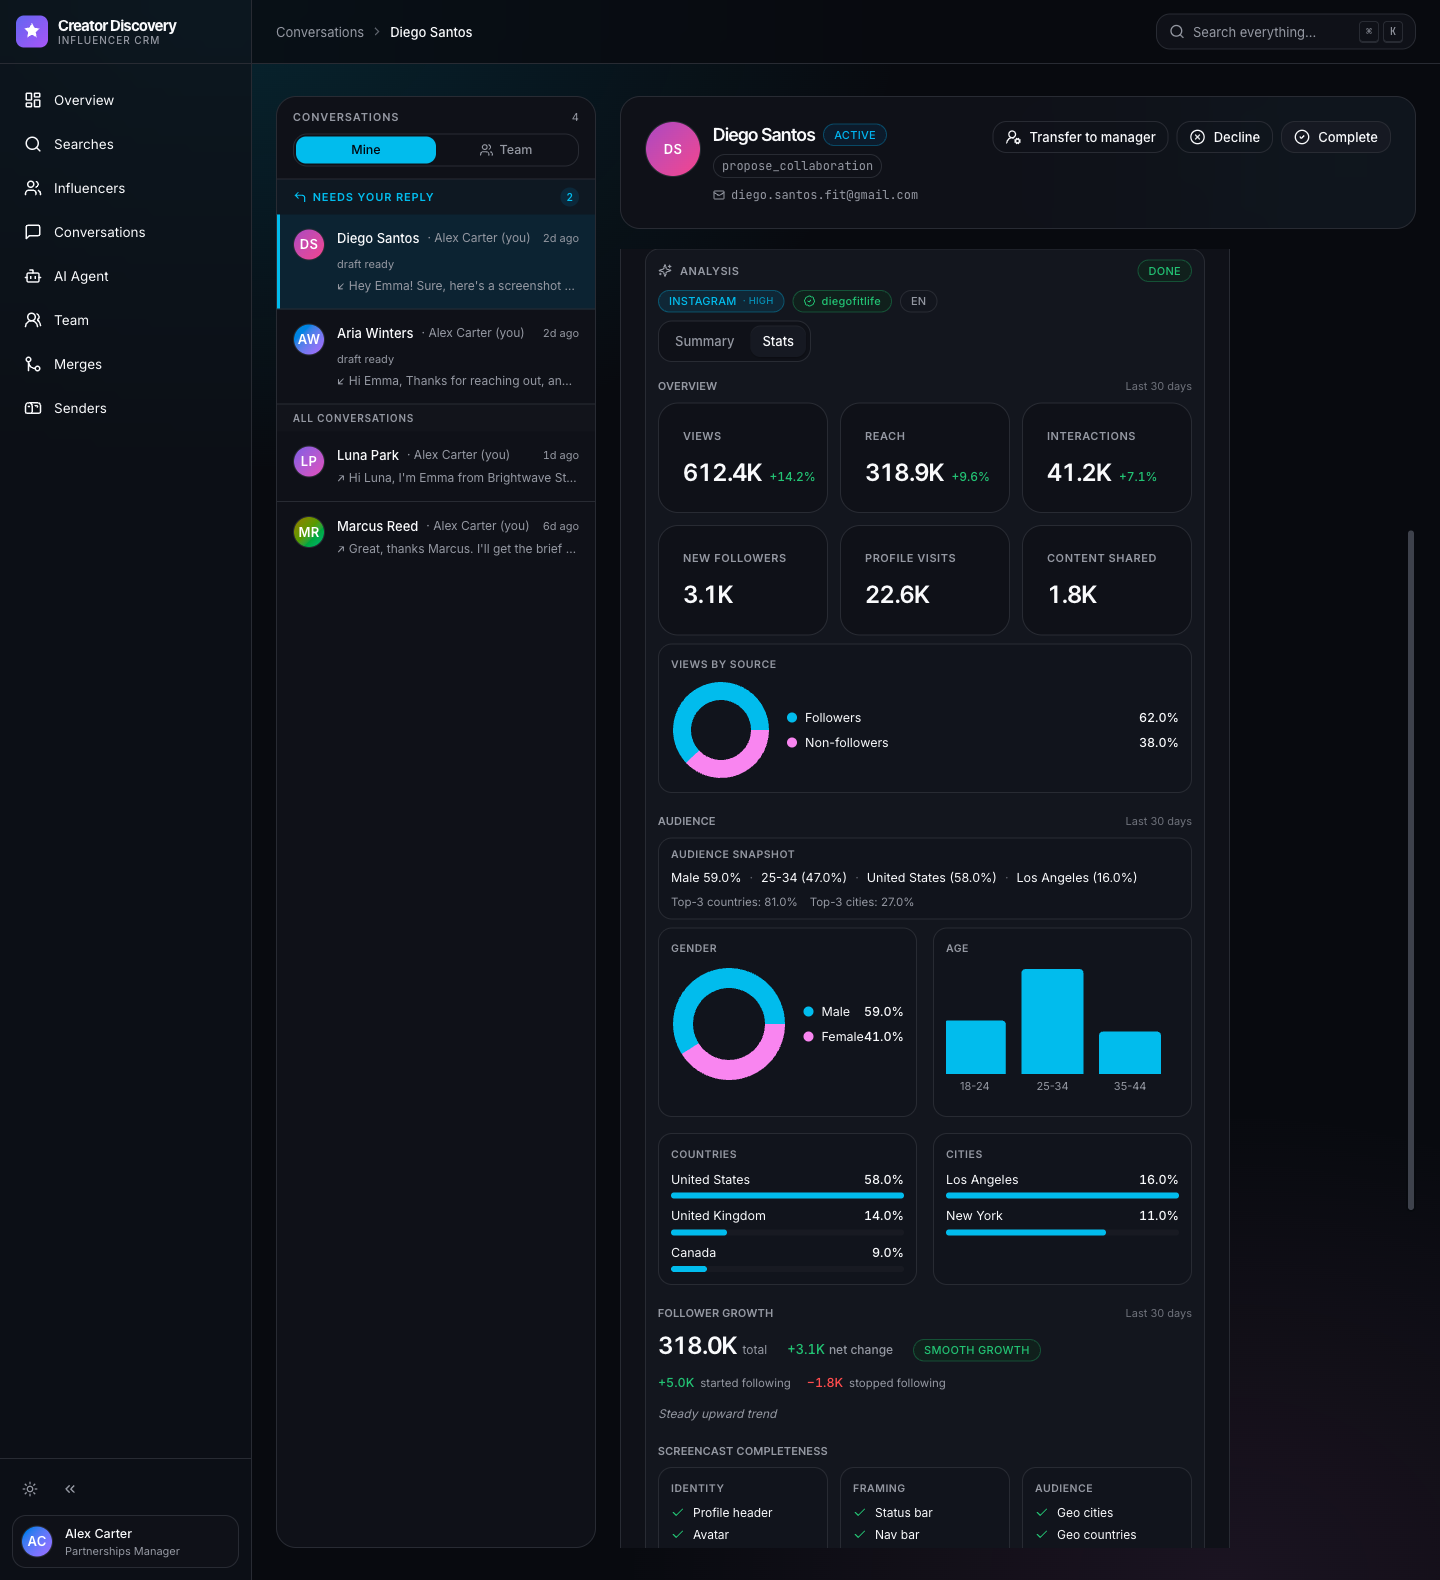Collapse the sidebar with double chevron
The image size is (1440, 1580).
(x=70, y=1489)
